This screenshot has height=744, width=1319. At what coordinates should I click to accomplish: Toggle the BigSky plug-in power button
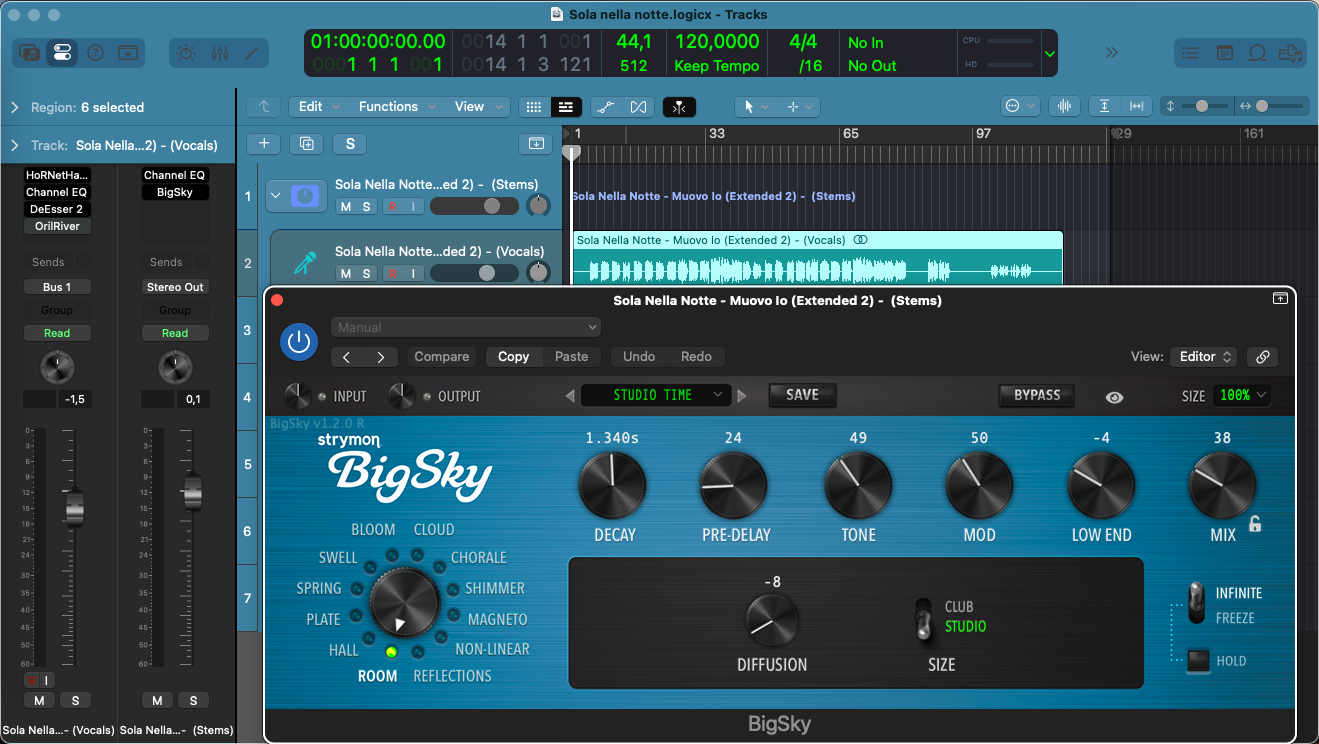coord(298,342)
